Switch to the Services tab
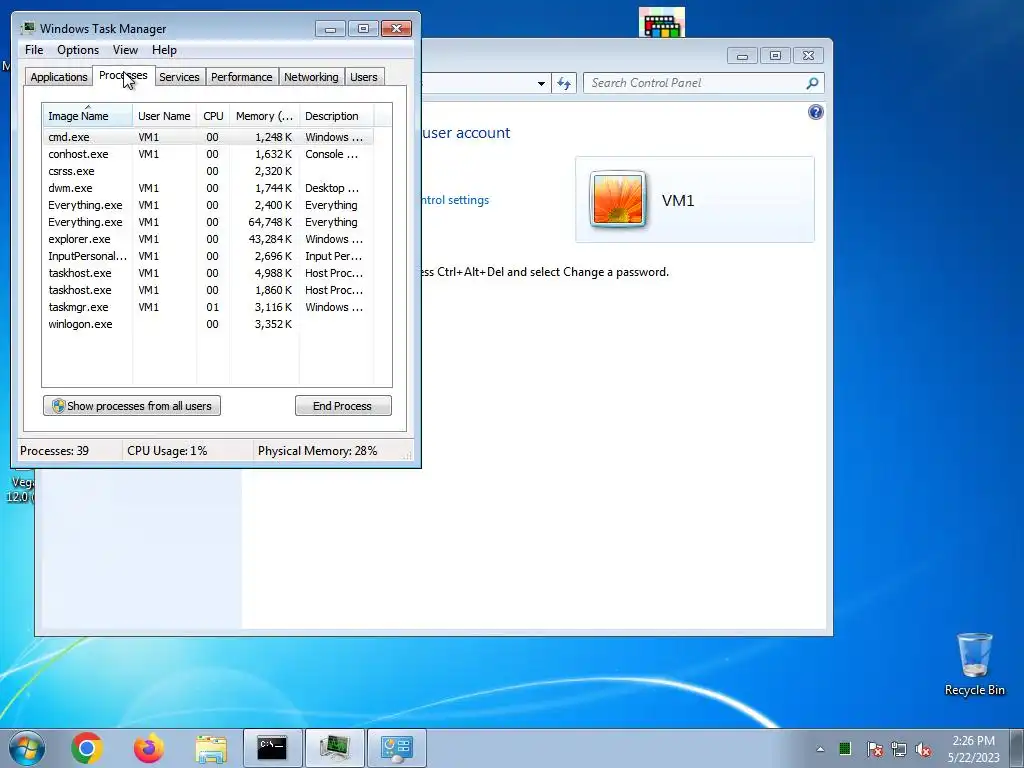The image size is (1024, 768). 180,77
